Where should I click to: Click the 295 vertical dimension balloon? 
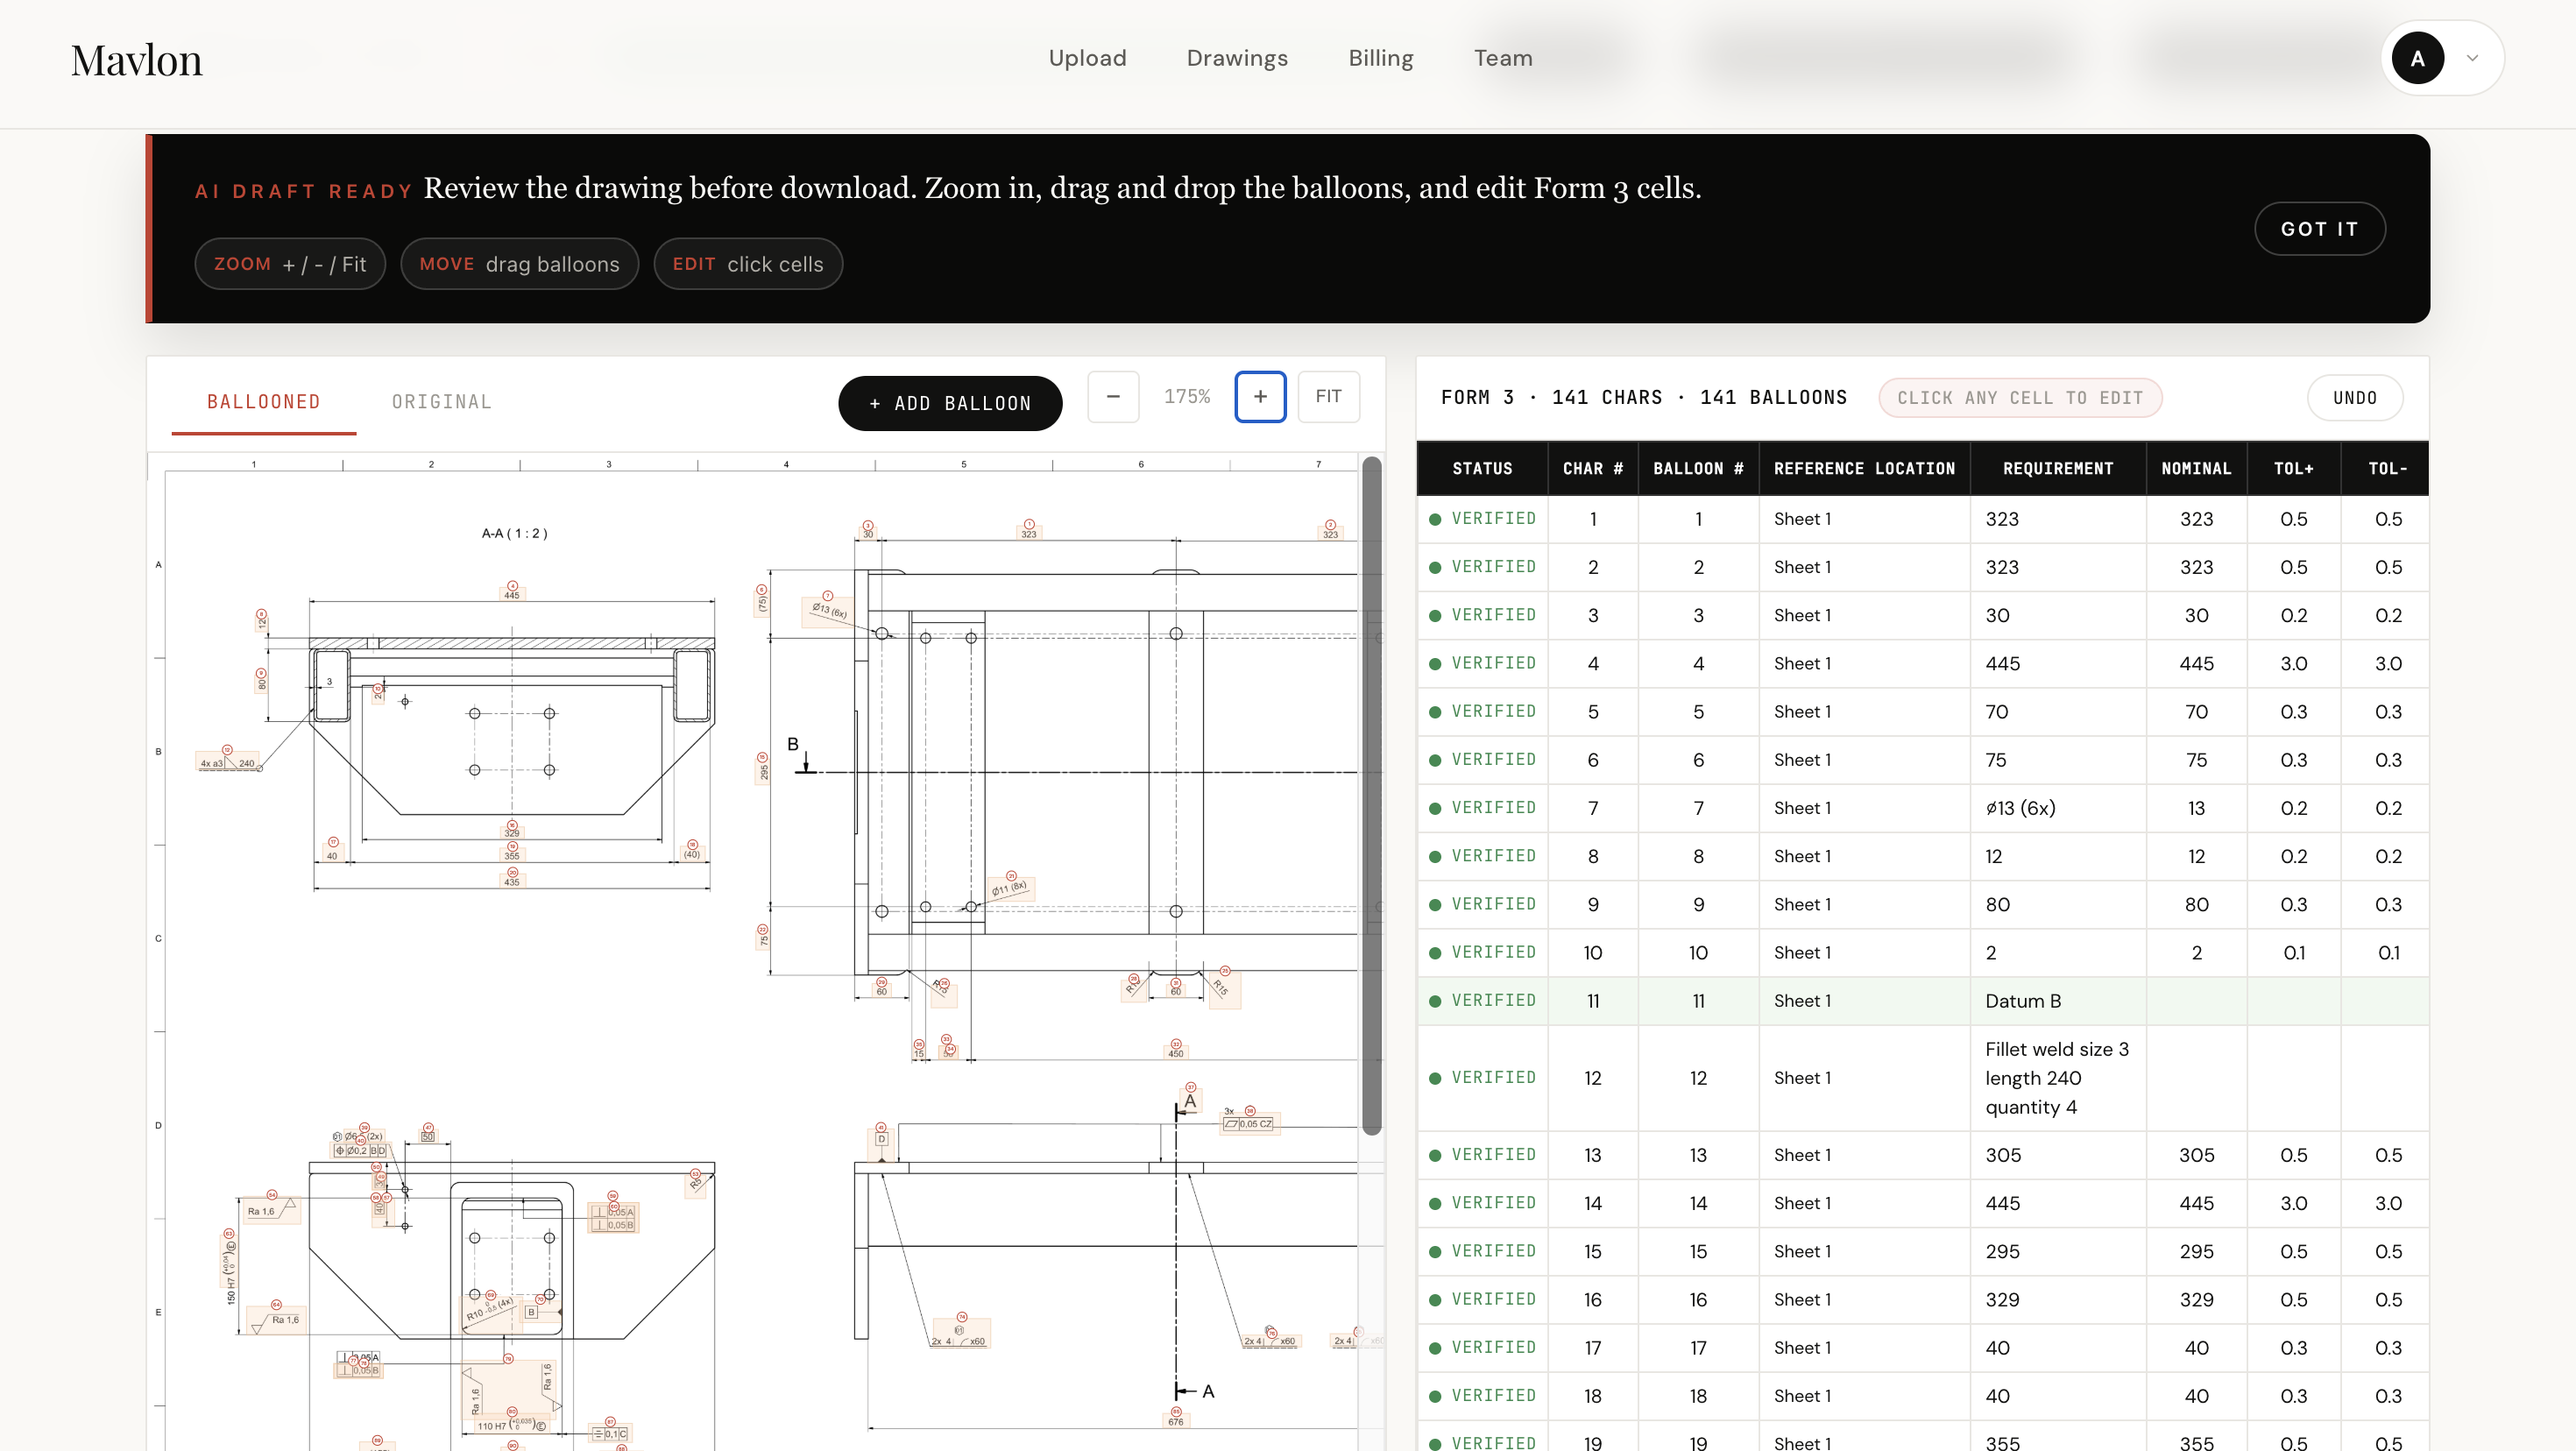click(x=762, y=758)
